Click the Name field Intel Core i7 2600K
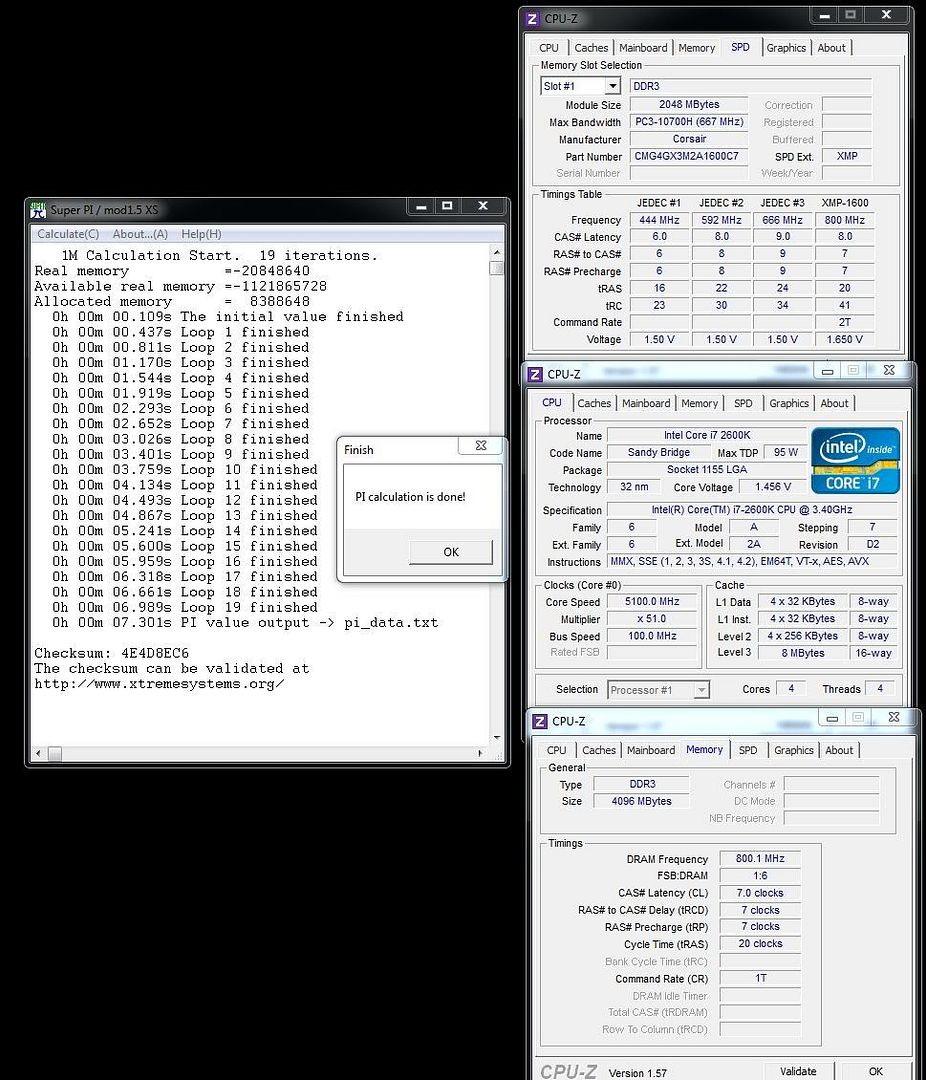The width and height of the screenshot is (926, 1080). pos(707,435)
